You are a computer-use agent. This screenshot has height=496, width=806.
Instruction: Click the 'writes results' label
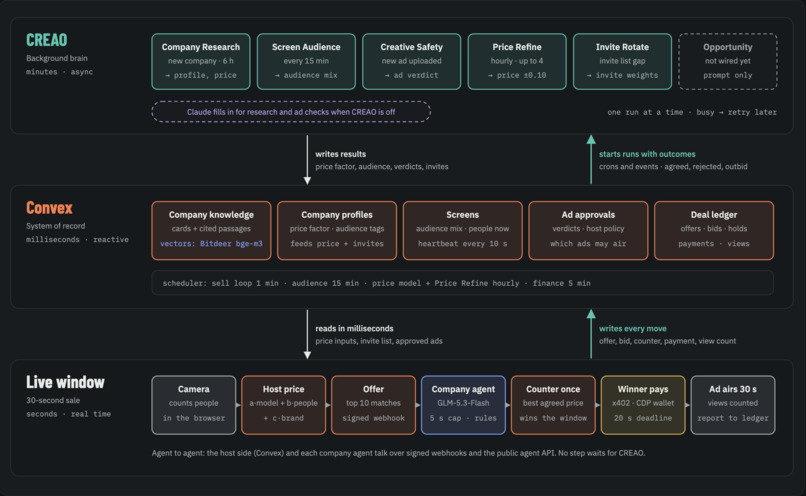pos(341,154)
